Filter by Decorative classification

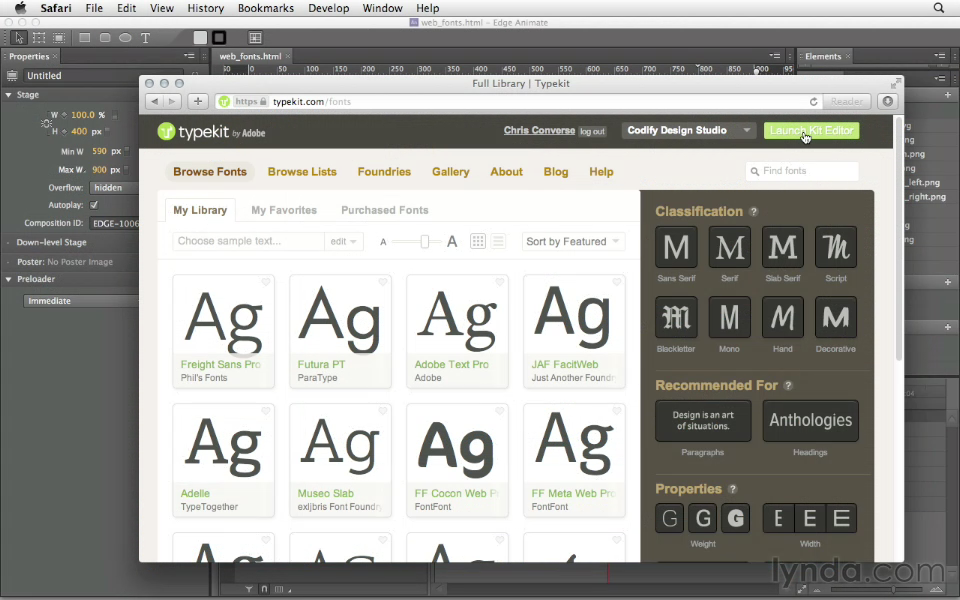836,317
